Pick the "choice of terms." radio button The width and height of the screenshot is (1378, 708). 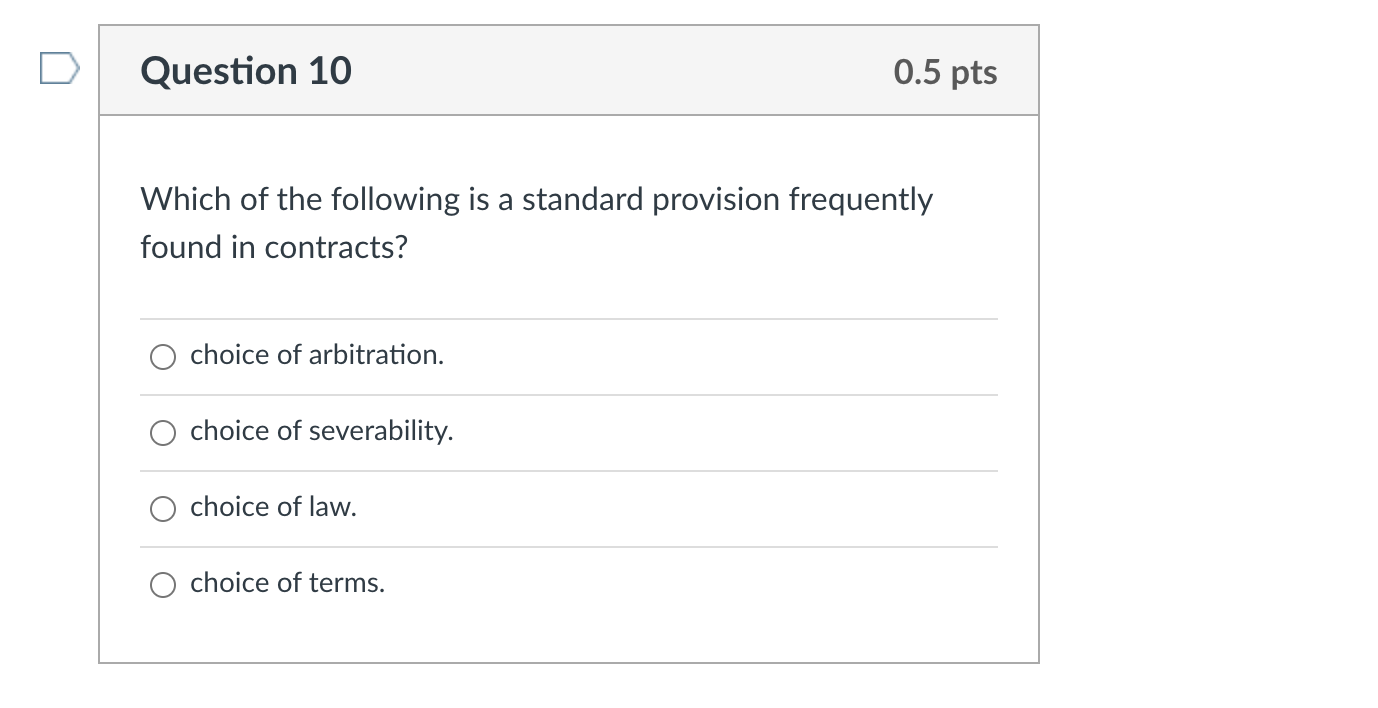pos(163,585)
